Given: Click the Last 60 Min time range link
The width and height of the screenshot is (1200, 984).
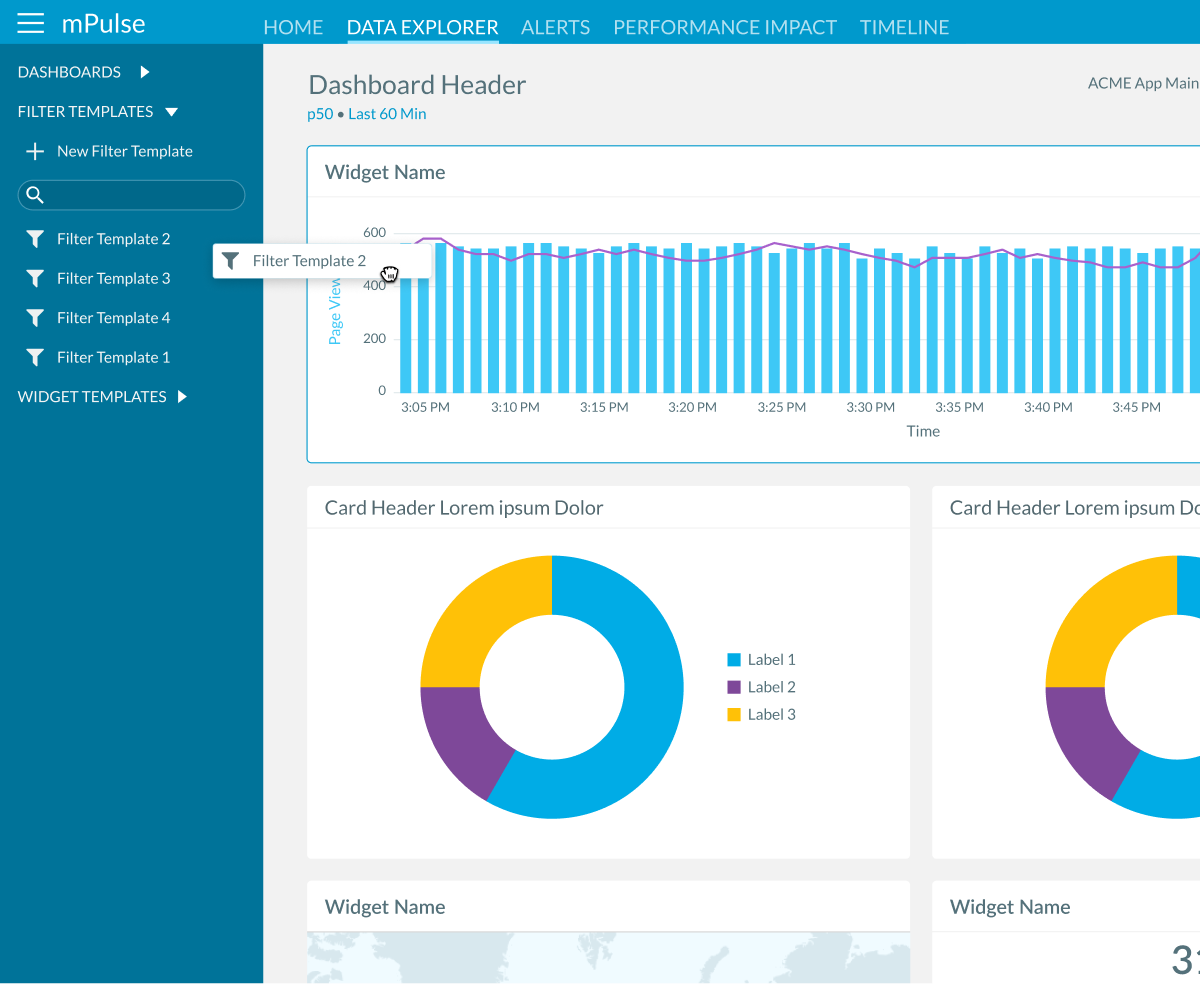Looking at the screenshot, I should (387, 113).
